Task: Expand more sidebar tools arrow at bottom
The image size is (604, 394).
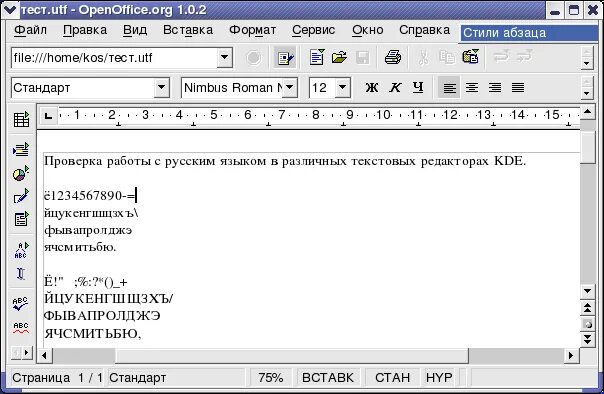Action: point(26,352)
